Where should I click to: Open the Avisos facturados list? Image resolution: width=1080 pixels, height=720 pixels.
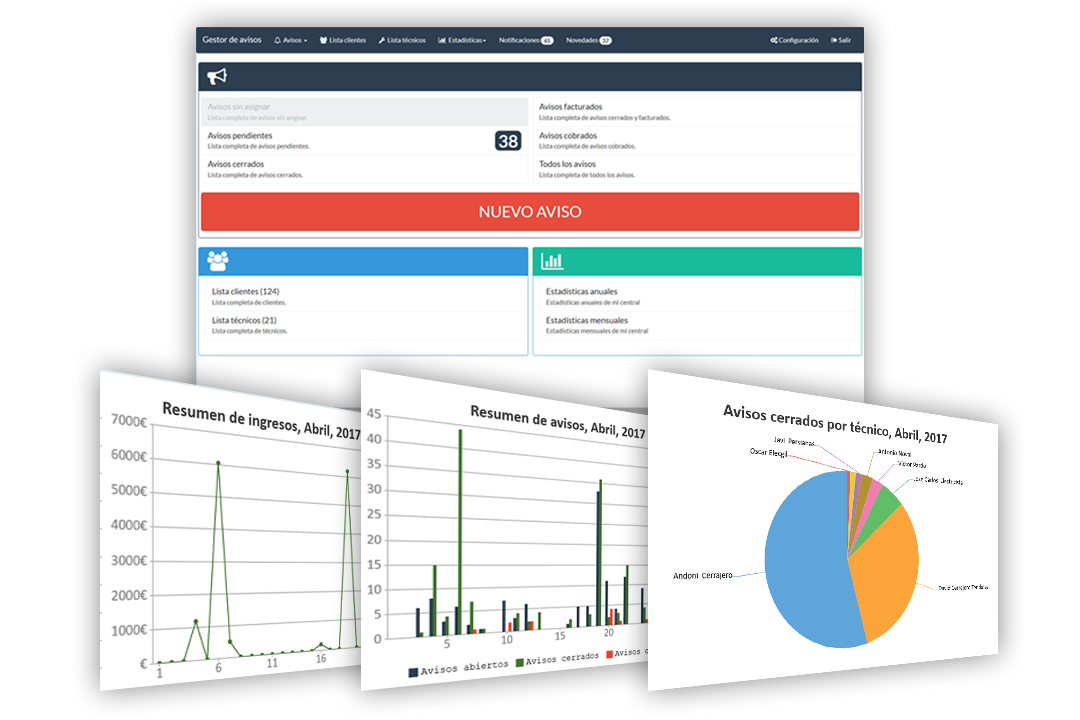[570, 107]
